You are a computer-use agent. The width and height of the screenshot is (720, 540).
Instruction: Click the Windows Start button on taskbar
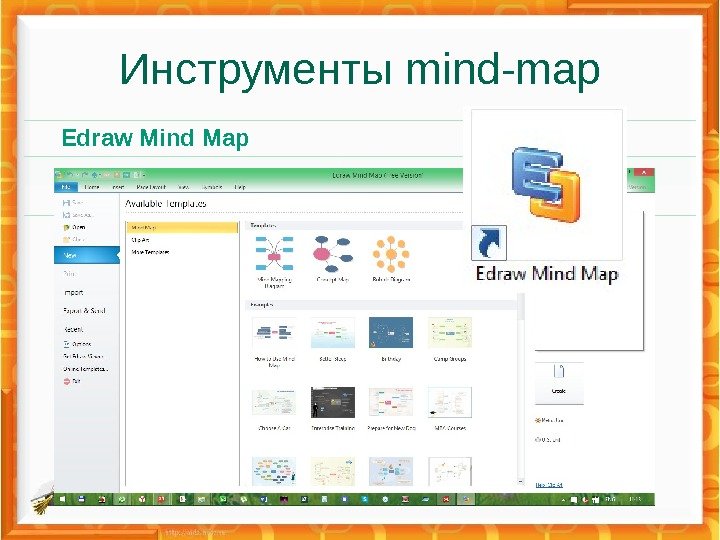62,499
